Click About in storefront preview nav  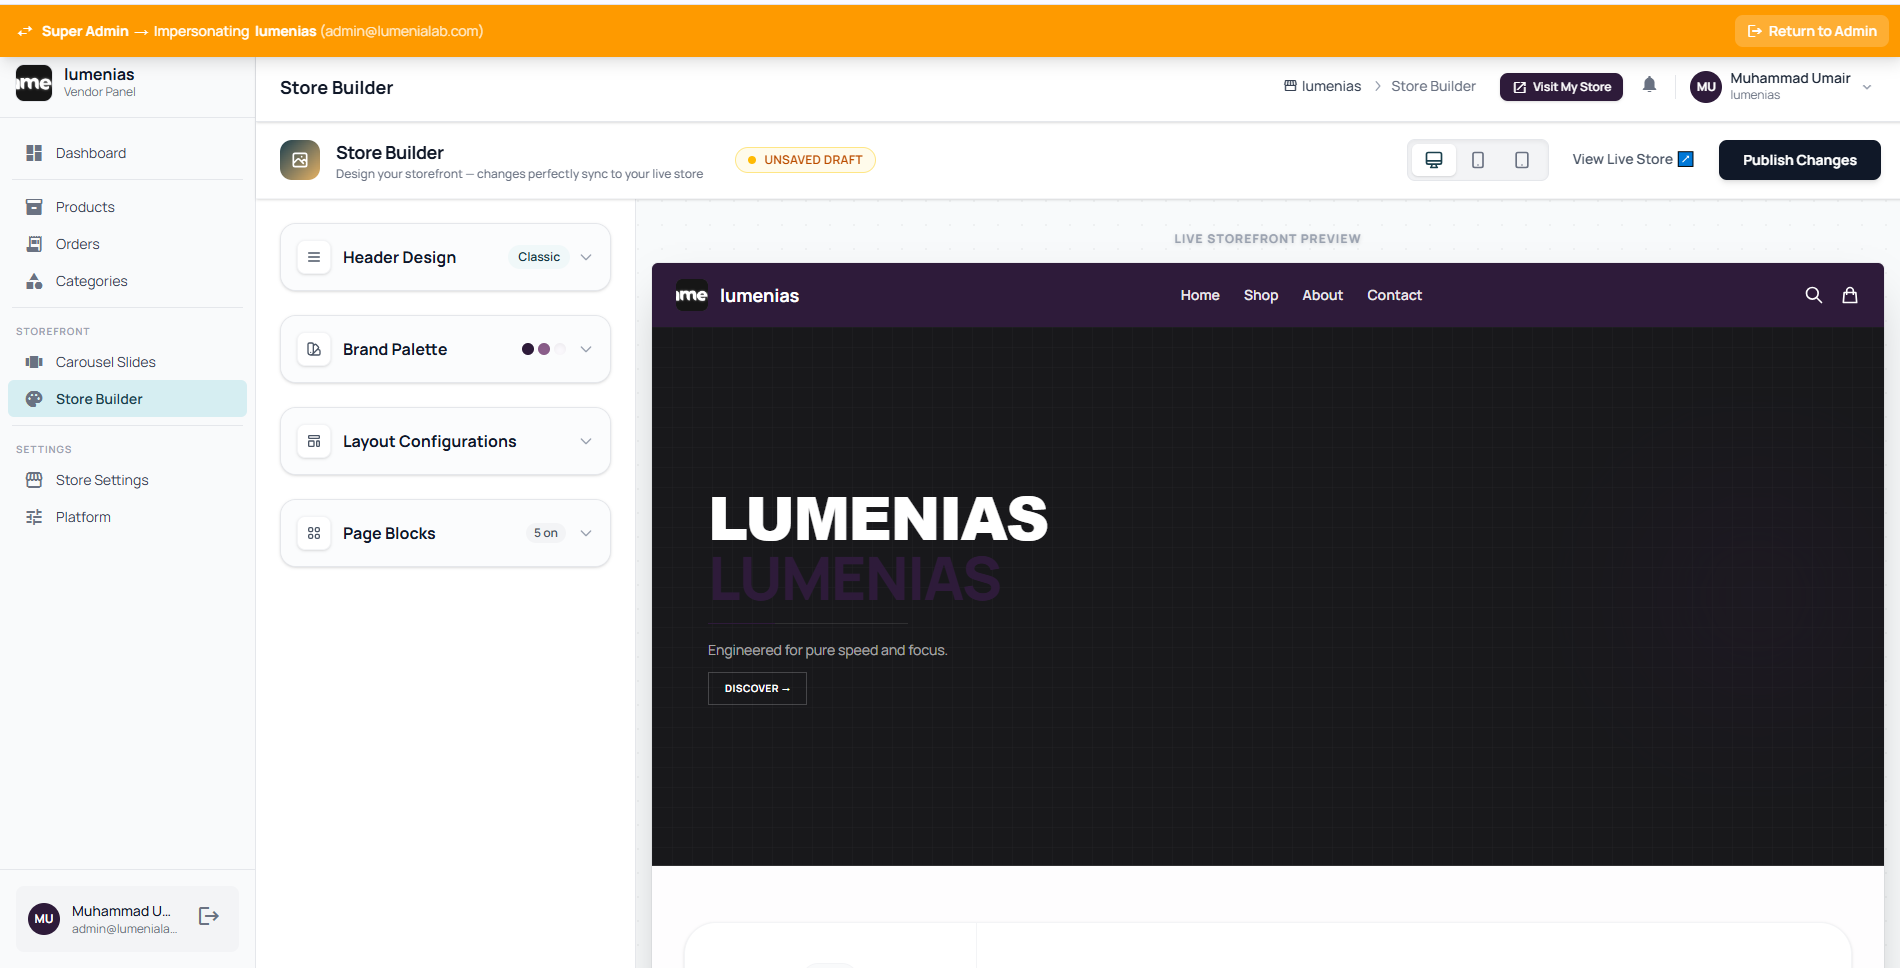coord(1322,295)
